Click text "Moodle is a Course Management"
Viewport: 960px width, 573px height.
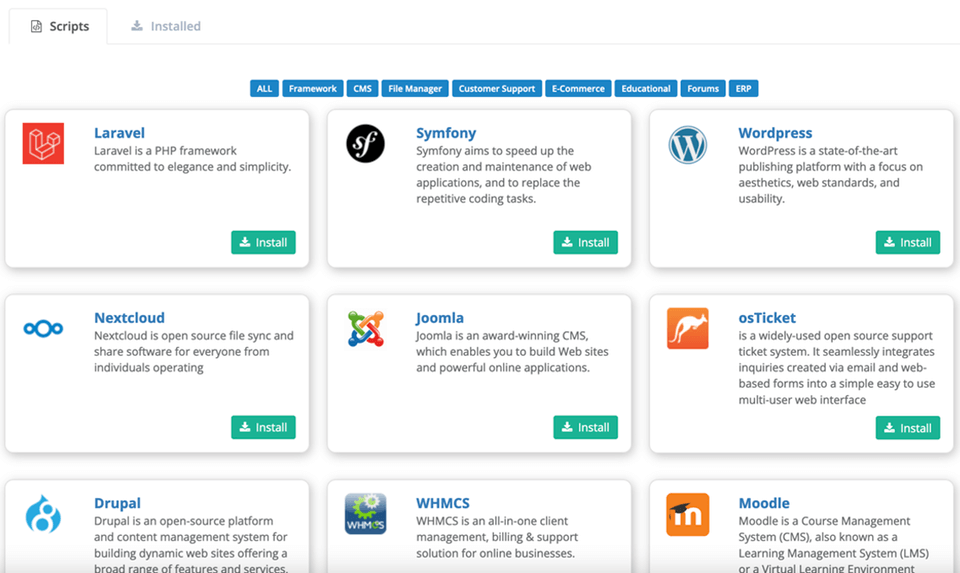click(x=824, y=521)
